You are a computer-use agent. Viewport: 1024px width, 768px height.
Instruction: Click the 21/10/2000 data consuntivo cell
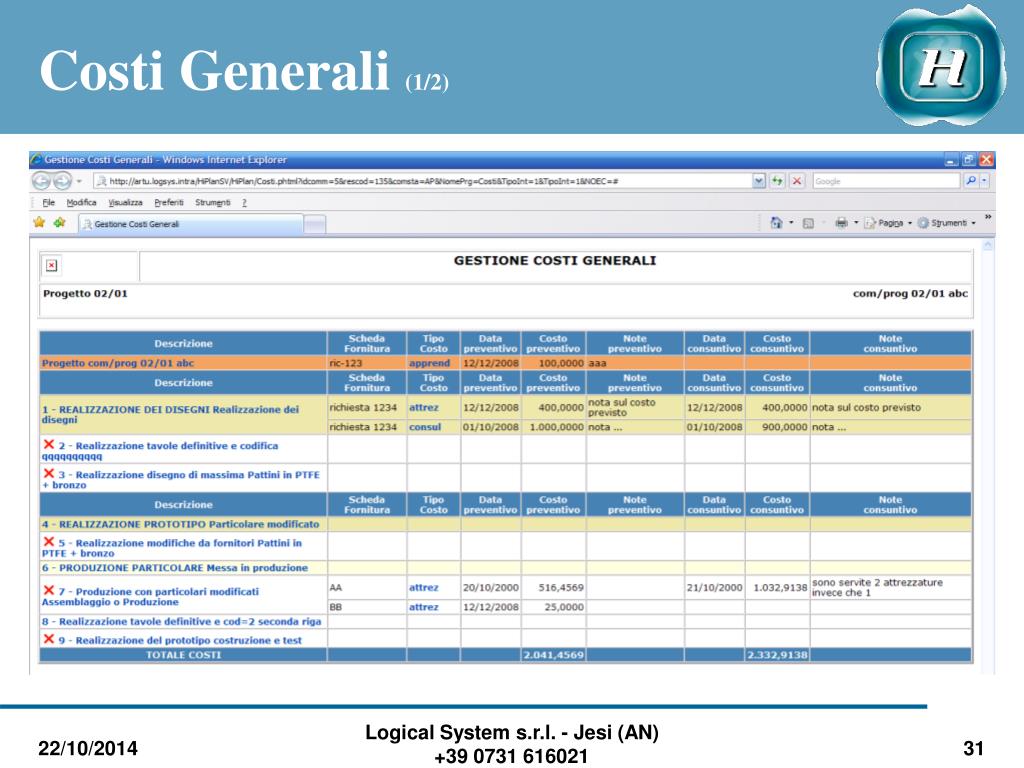(x=714, y=588)
